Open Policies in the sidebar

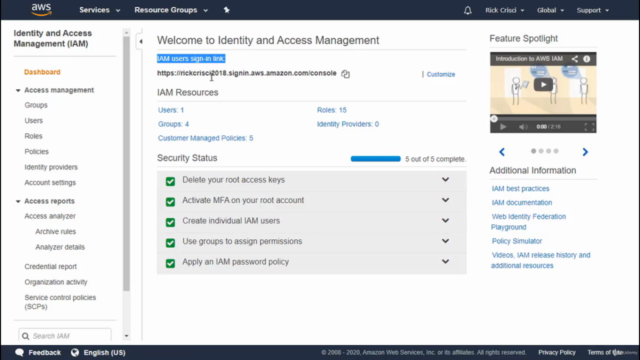36,151
